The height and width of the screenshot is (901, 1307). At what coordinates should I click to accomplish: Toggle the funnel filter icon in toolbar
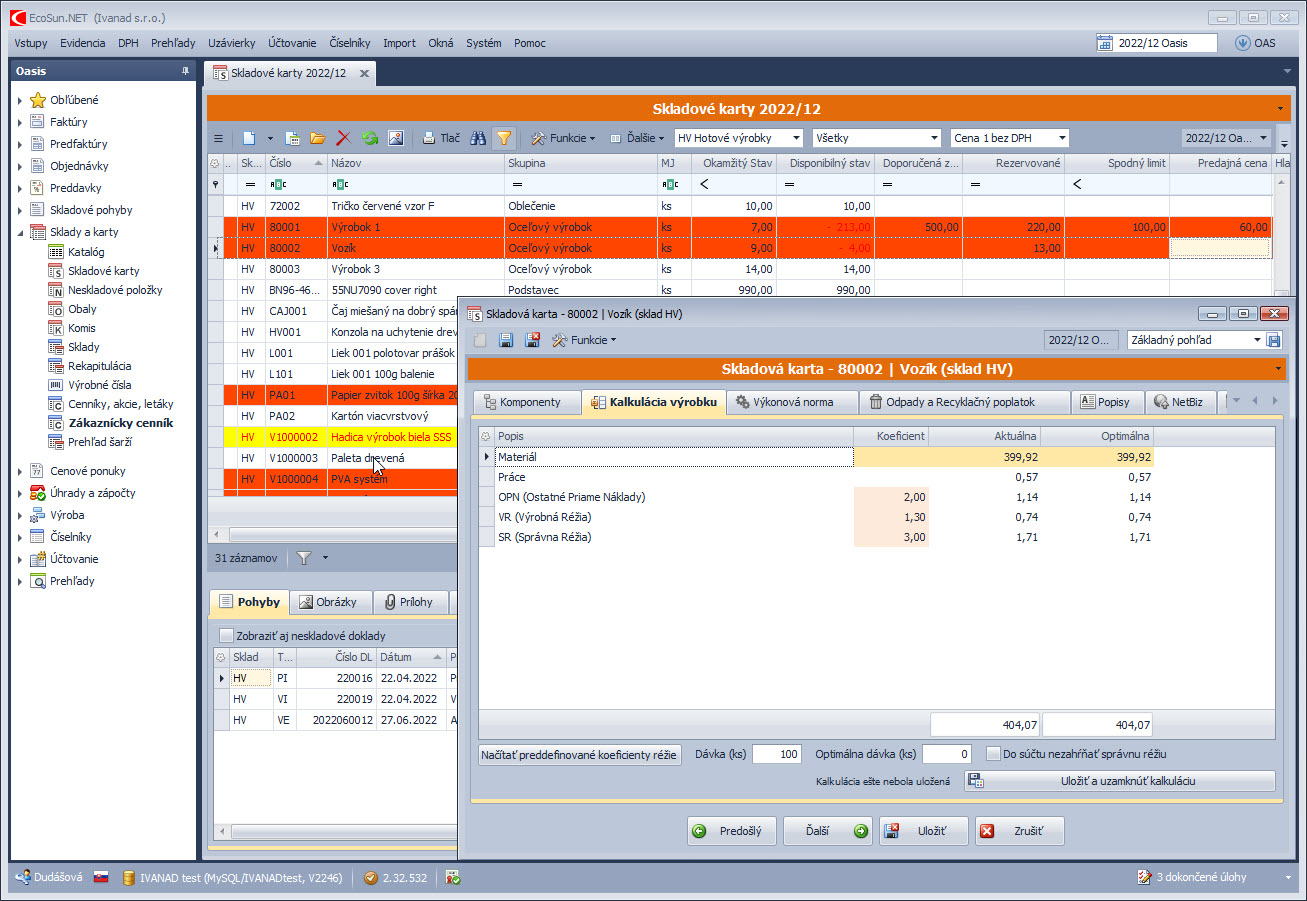pos(504,138)
